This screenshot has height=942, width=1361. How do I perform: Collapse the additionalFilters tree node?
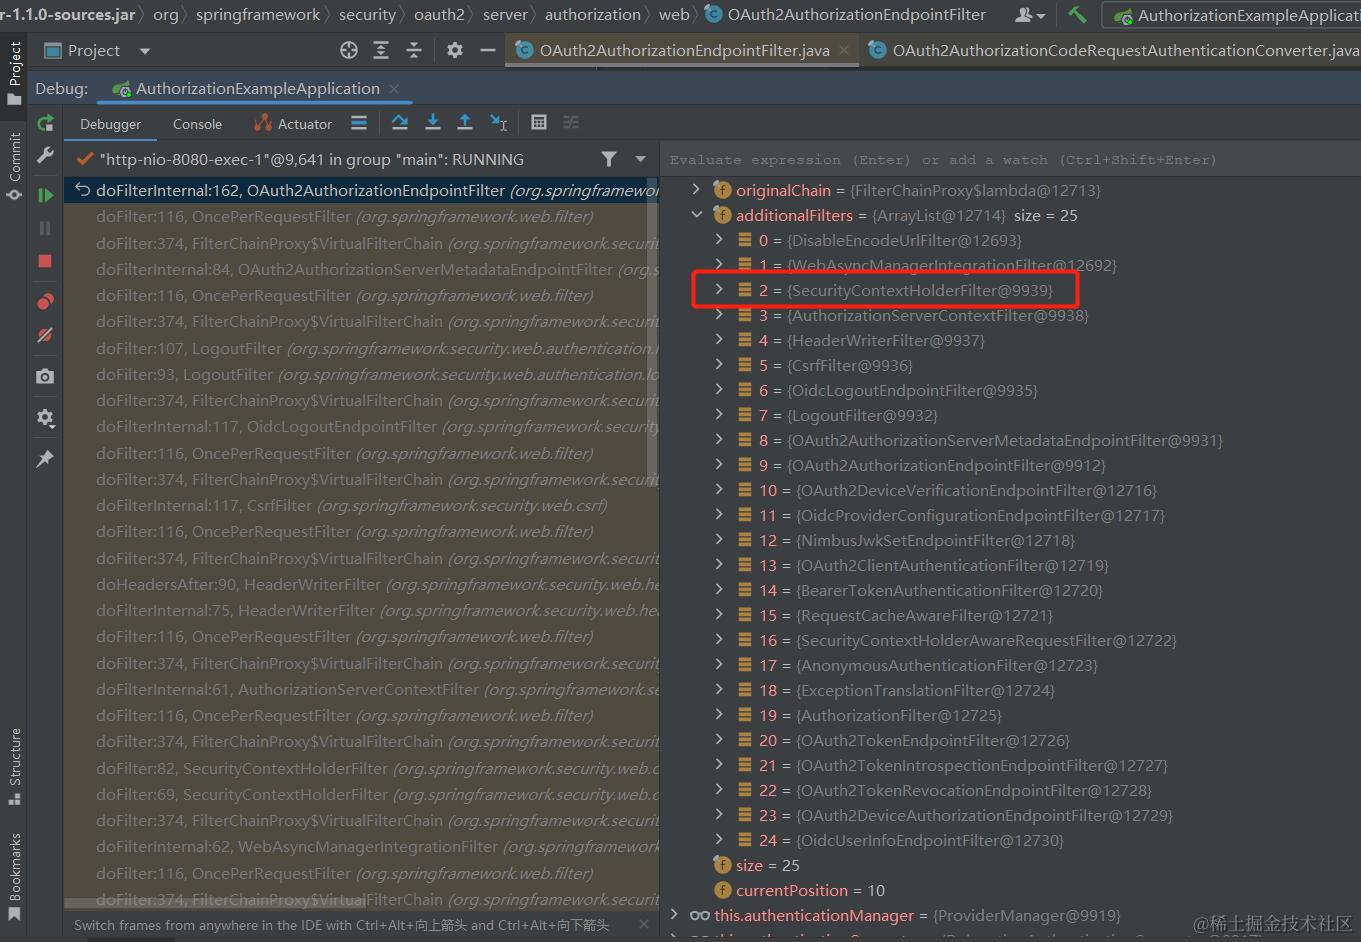(x=697, y=214)
